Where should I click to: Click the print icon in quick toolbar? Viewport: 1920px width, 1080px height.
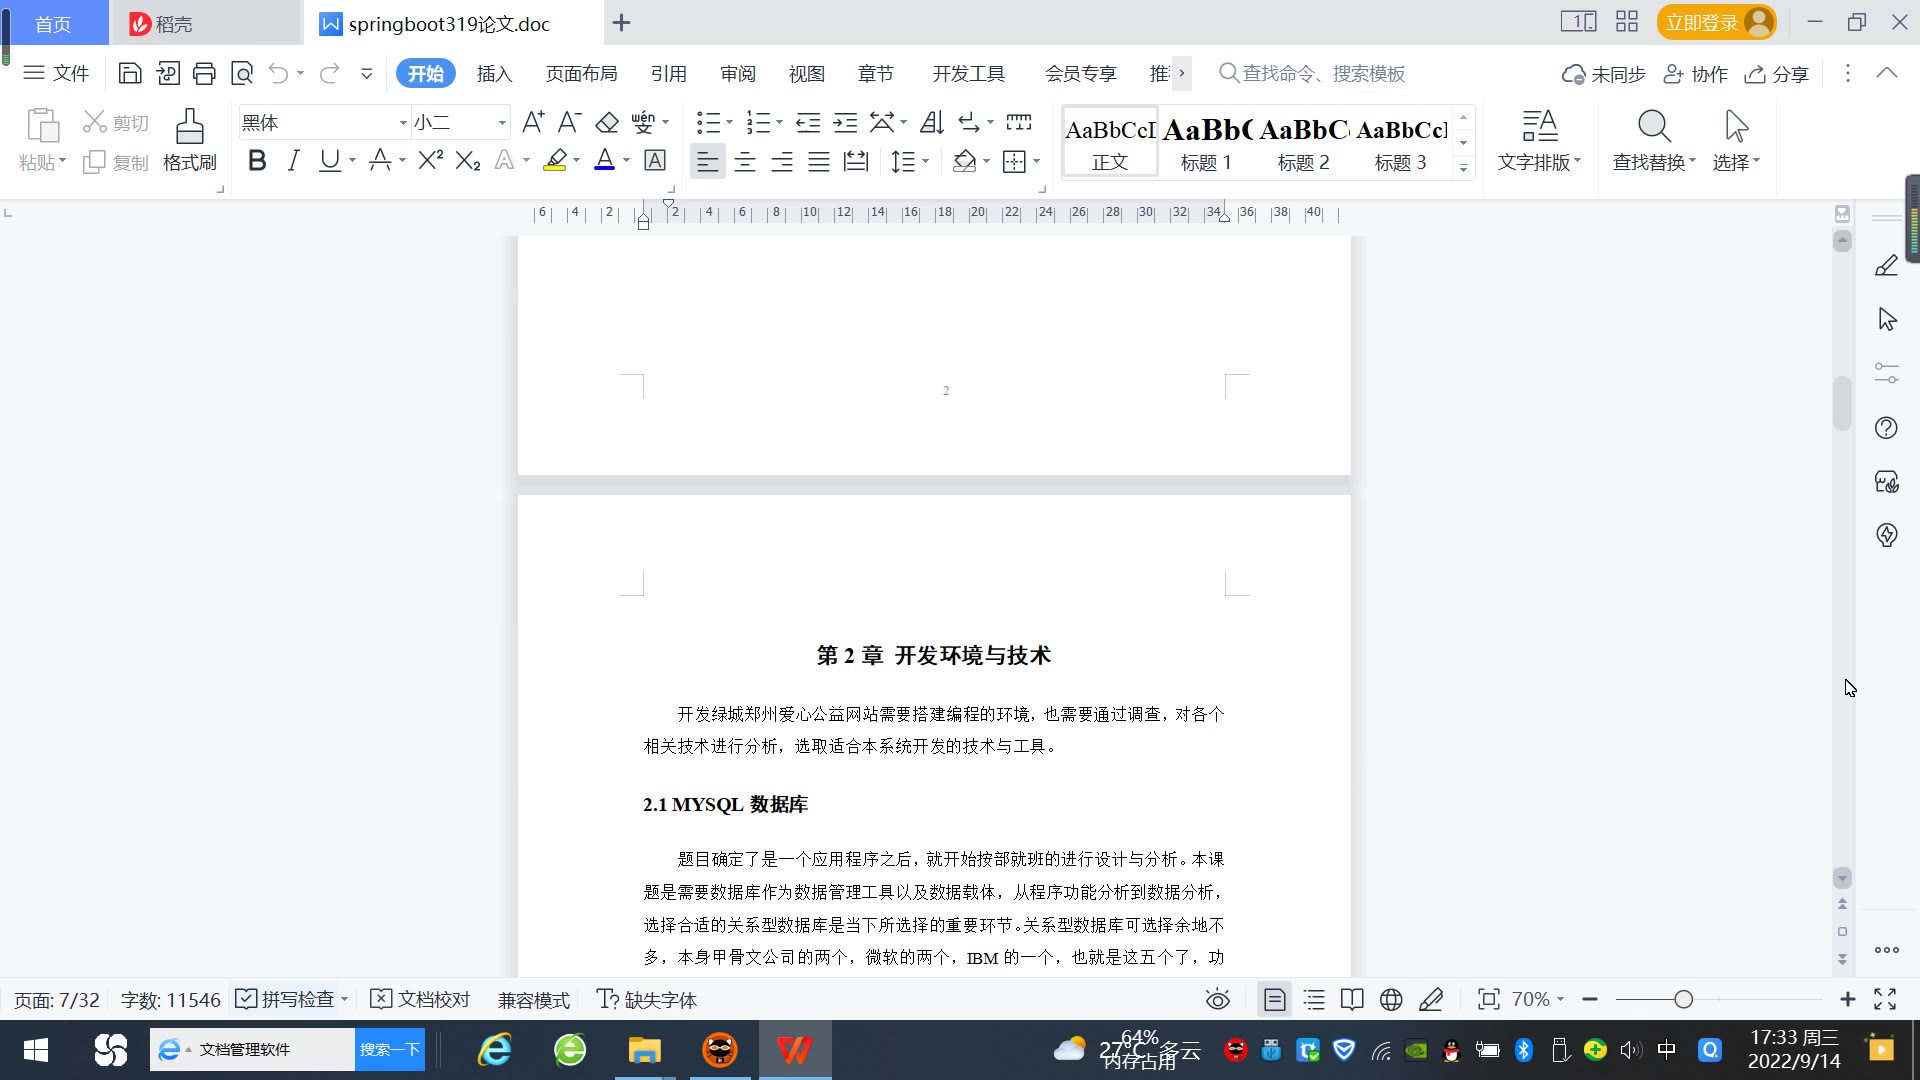coord(204,73)
